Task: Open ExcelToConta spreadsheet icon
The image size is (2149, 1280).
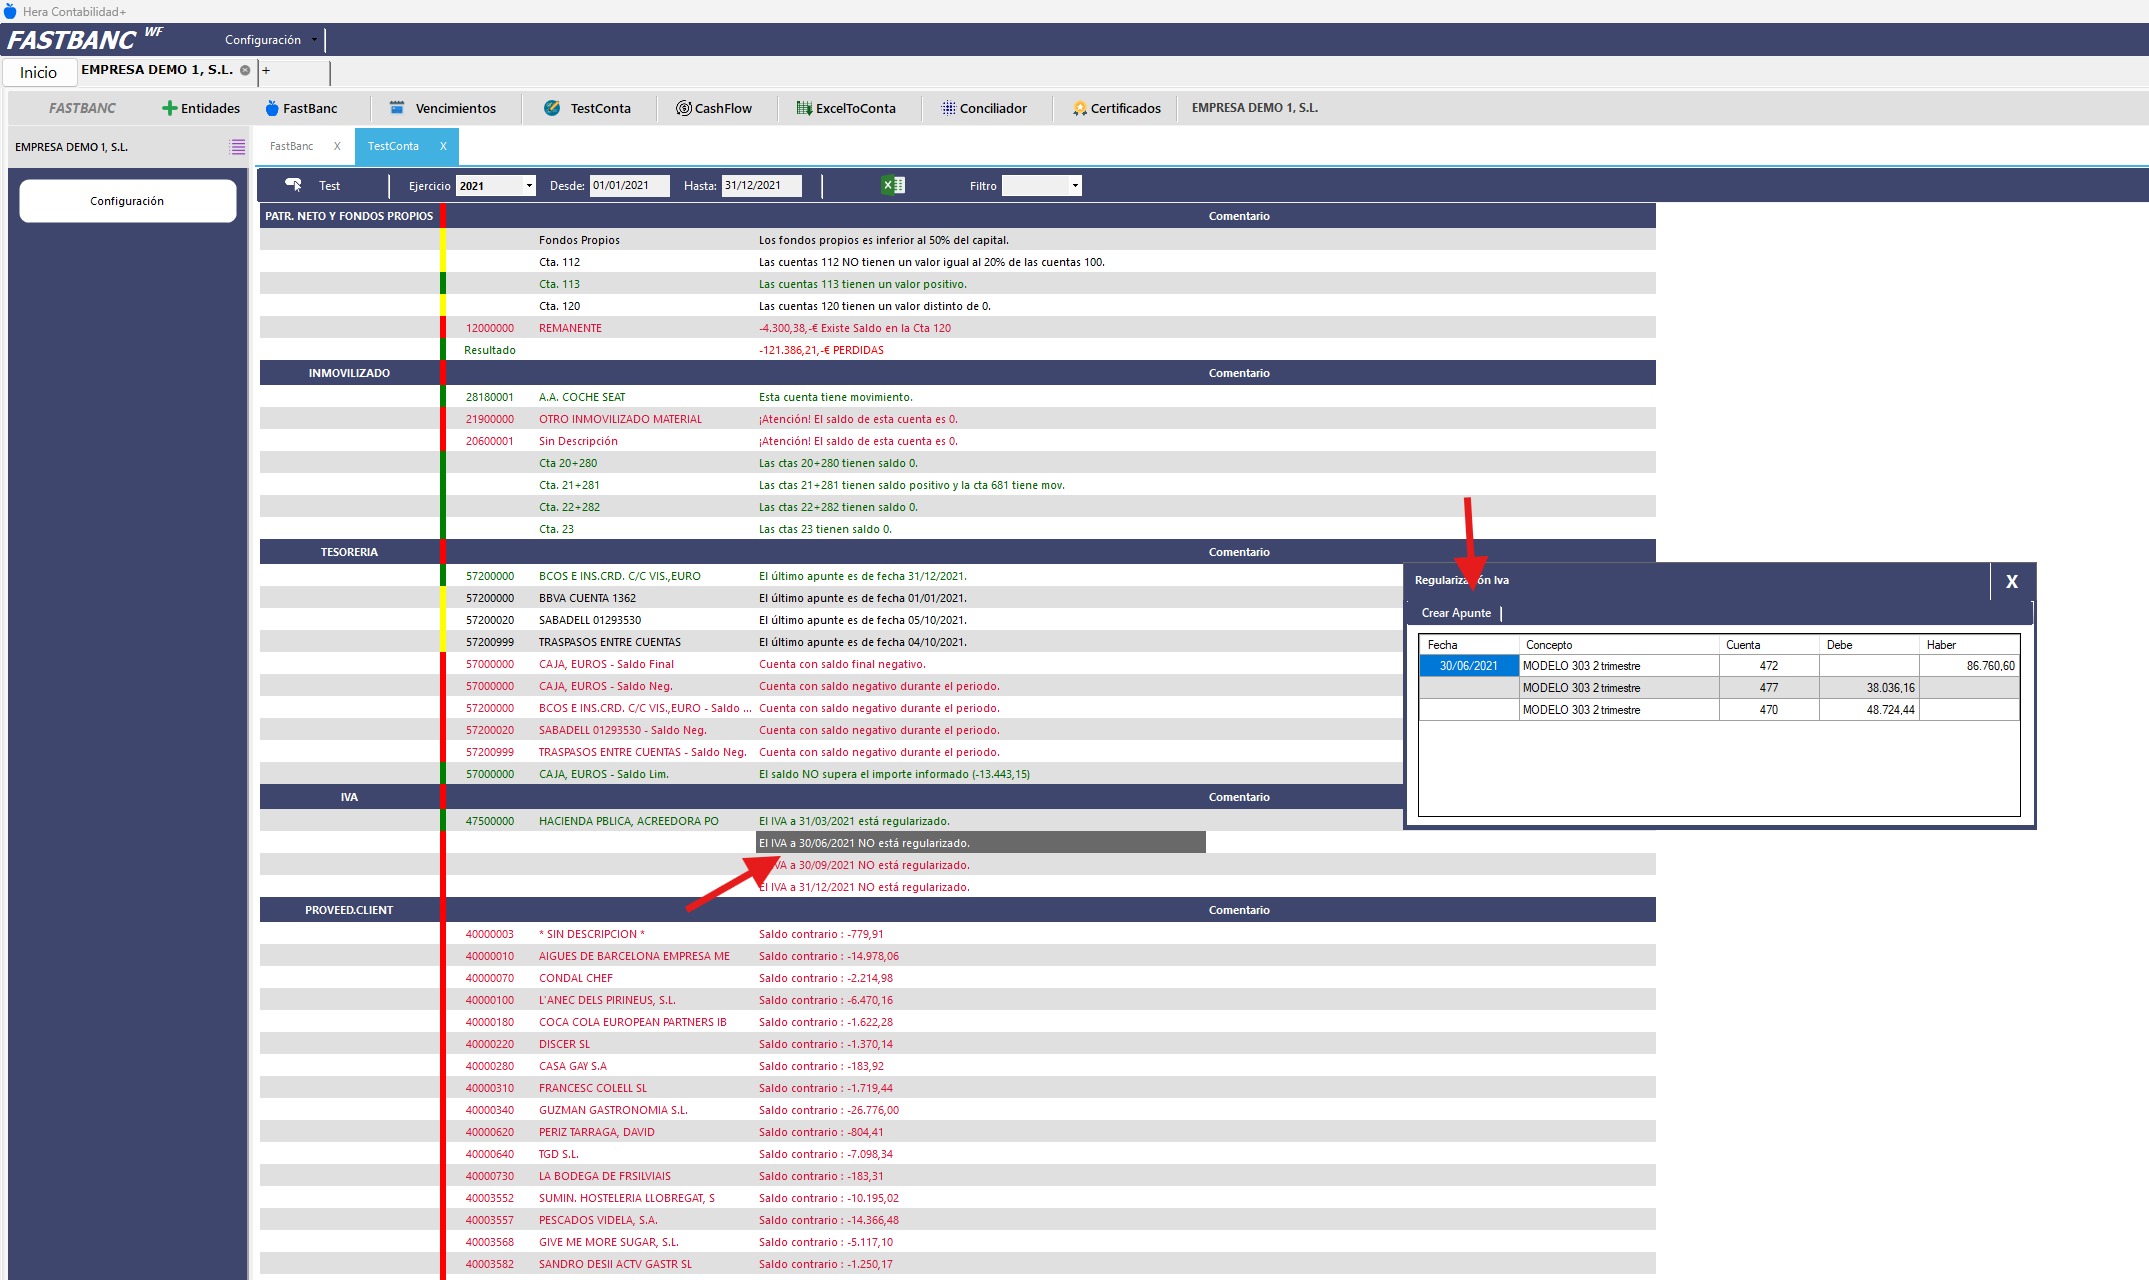Action: tap(804, 108)
